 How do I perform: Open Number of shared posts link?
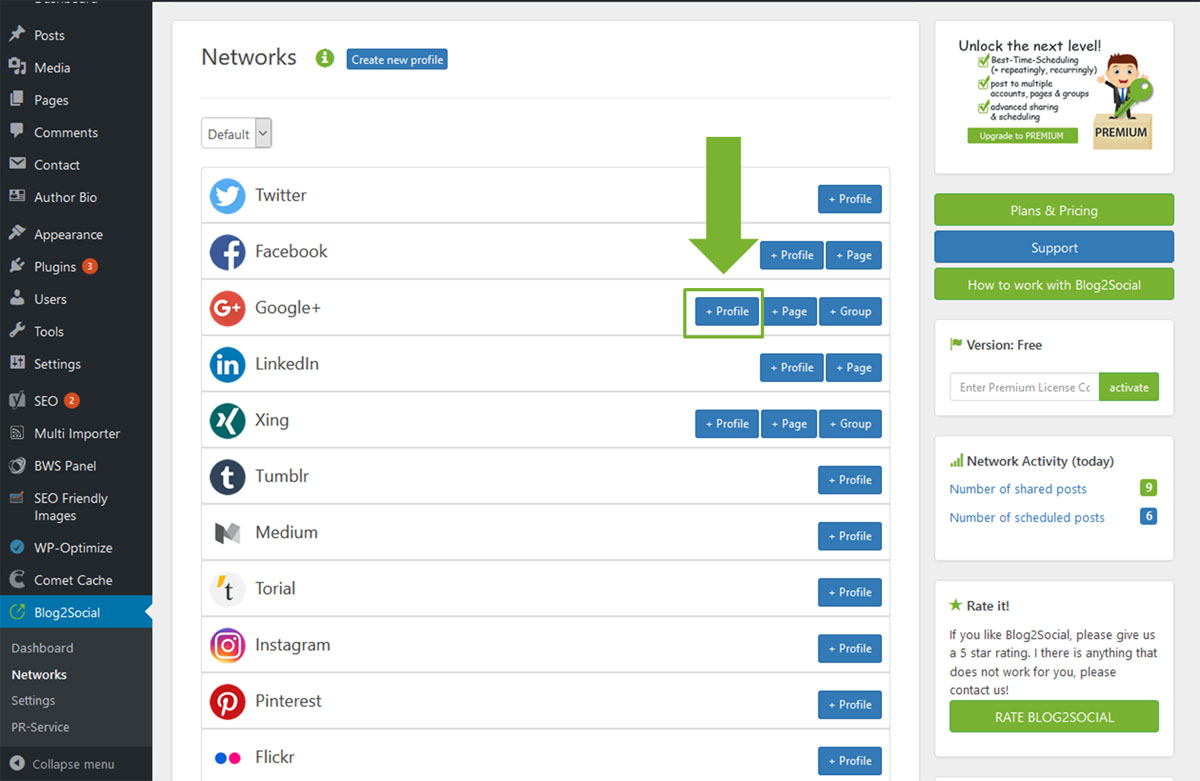coord(1018,489)
